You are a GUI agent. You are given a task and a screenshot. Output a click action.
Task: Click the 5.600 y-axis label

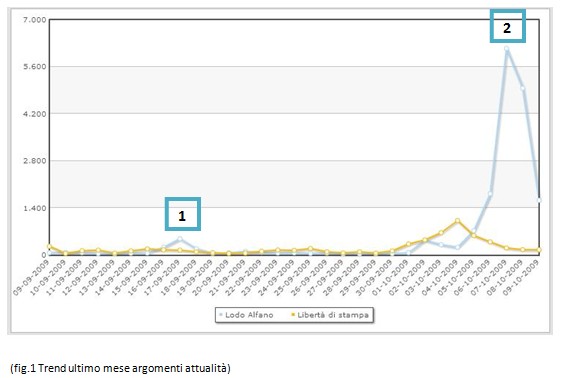click(35, 67)
